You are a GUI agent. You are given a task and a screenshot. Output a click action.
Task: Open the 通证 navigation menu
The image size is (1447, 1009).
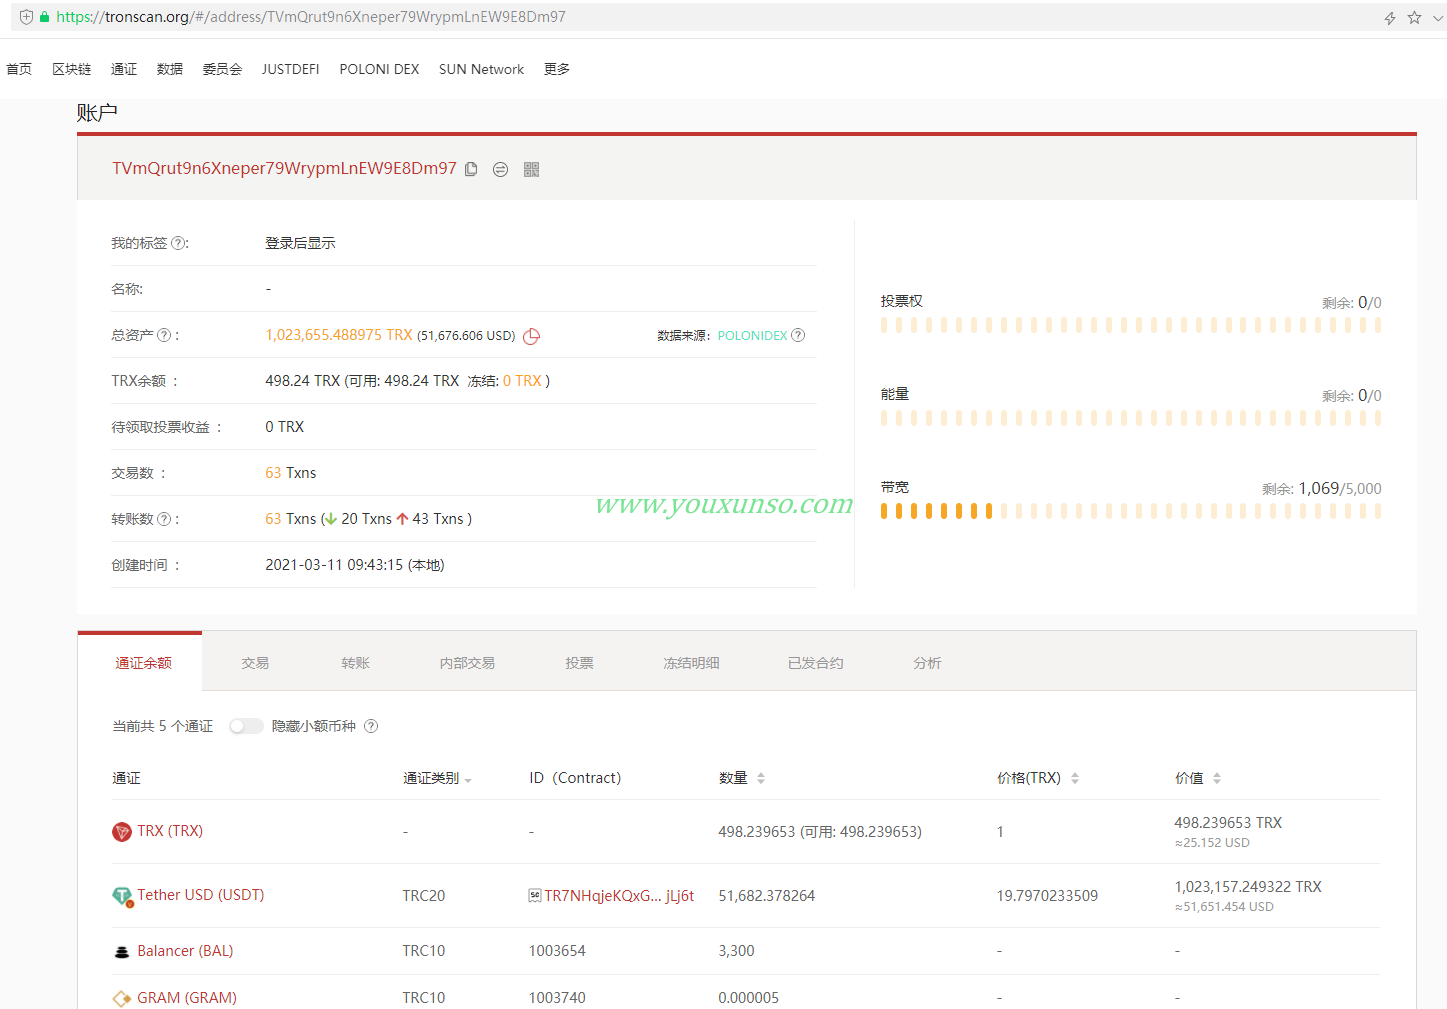[124, 69]
